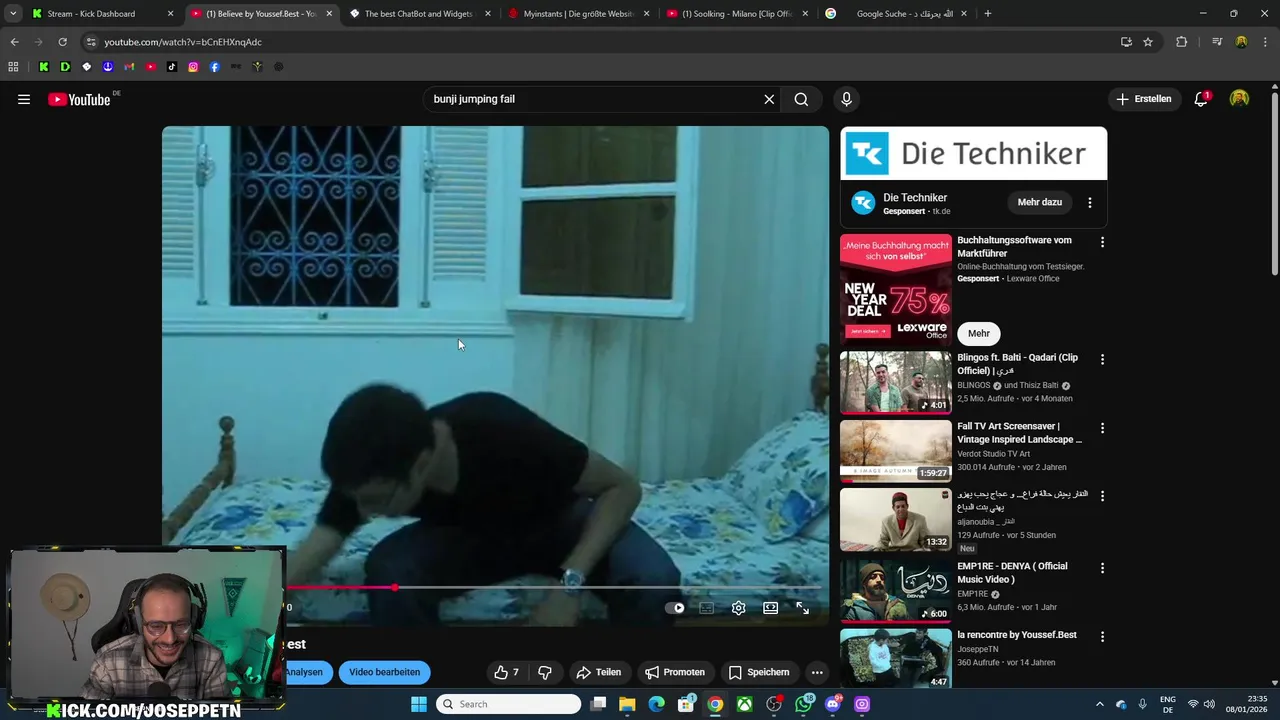The image size is (1280, 720).
Task: Click the Video bearbeiten button
Action: click(x=384, y=672)
